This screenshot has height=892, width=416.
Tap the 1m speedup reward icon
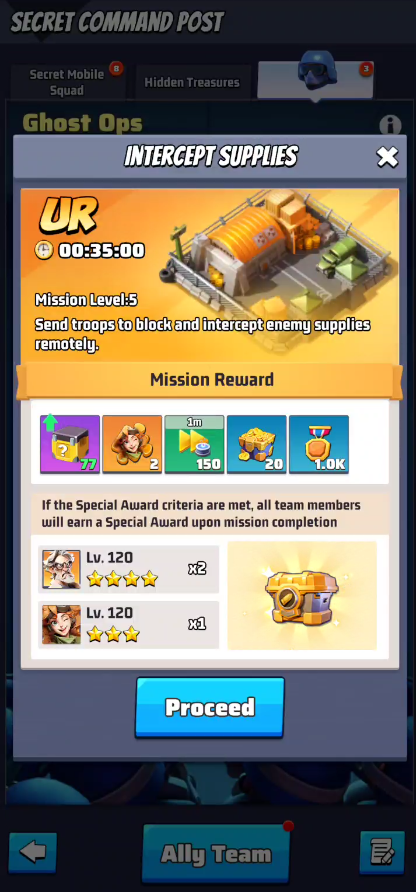194,444
